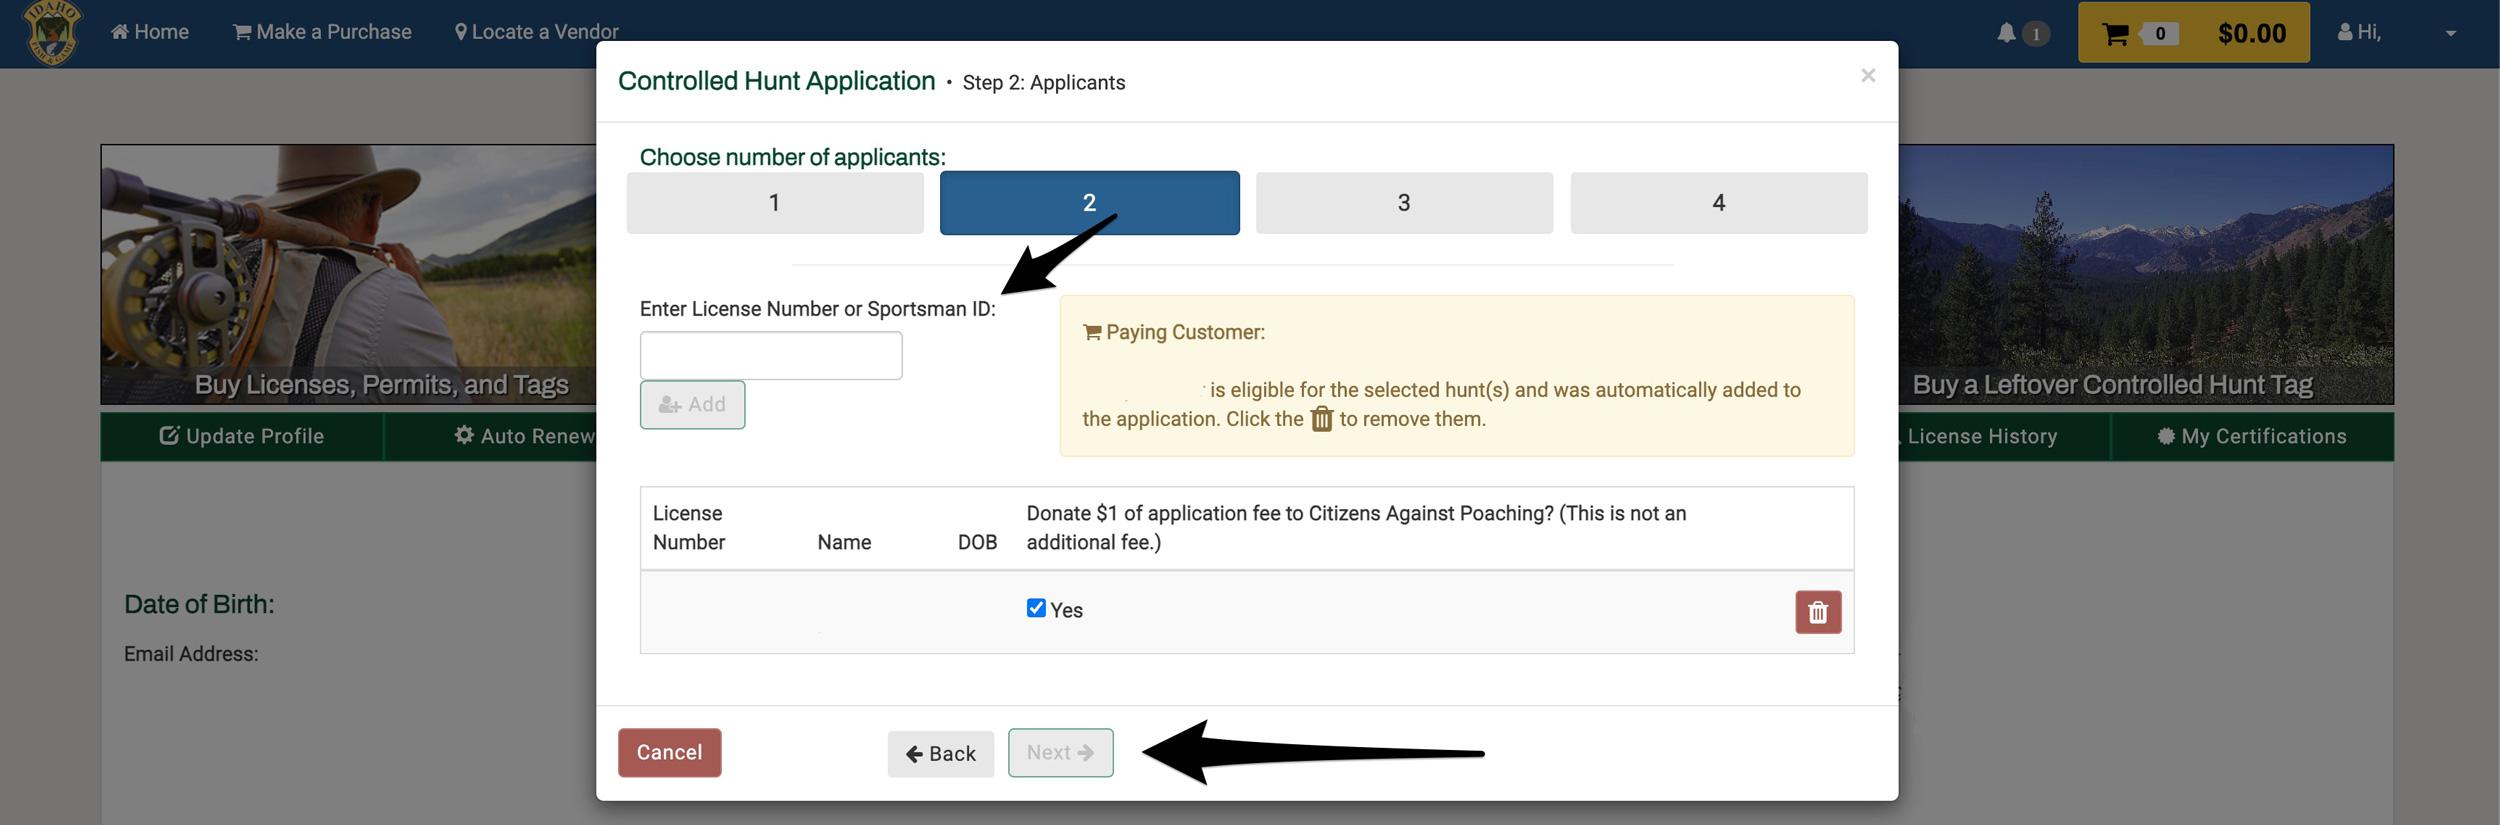Remove the applicant using the trash icon
2500x825 pixels.
coord(1818,612)
